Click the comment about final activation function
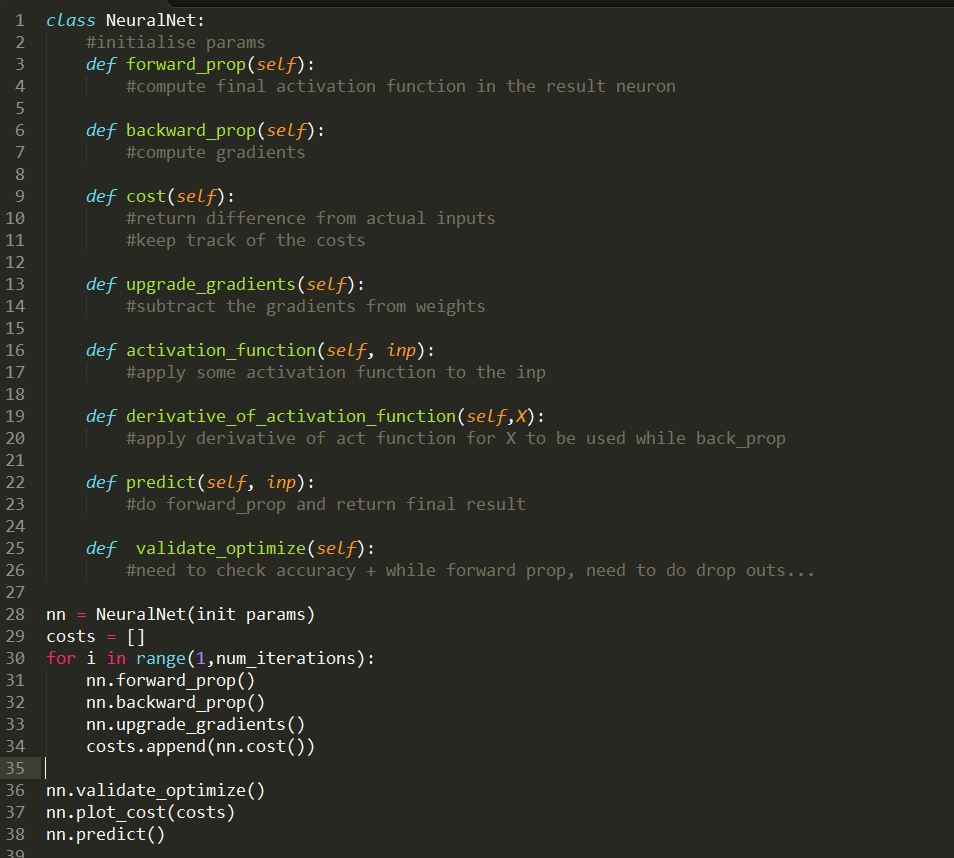Image resolution: width=954 pixels, height=858 pixels. click(x=400, y=86)
